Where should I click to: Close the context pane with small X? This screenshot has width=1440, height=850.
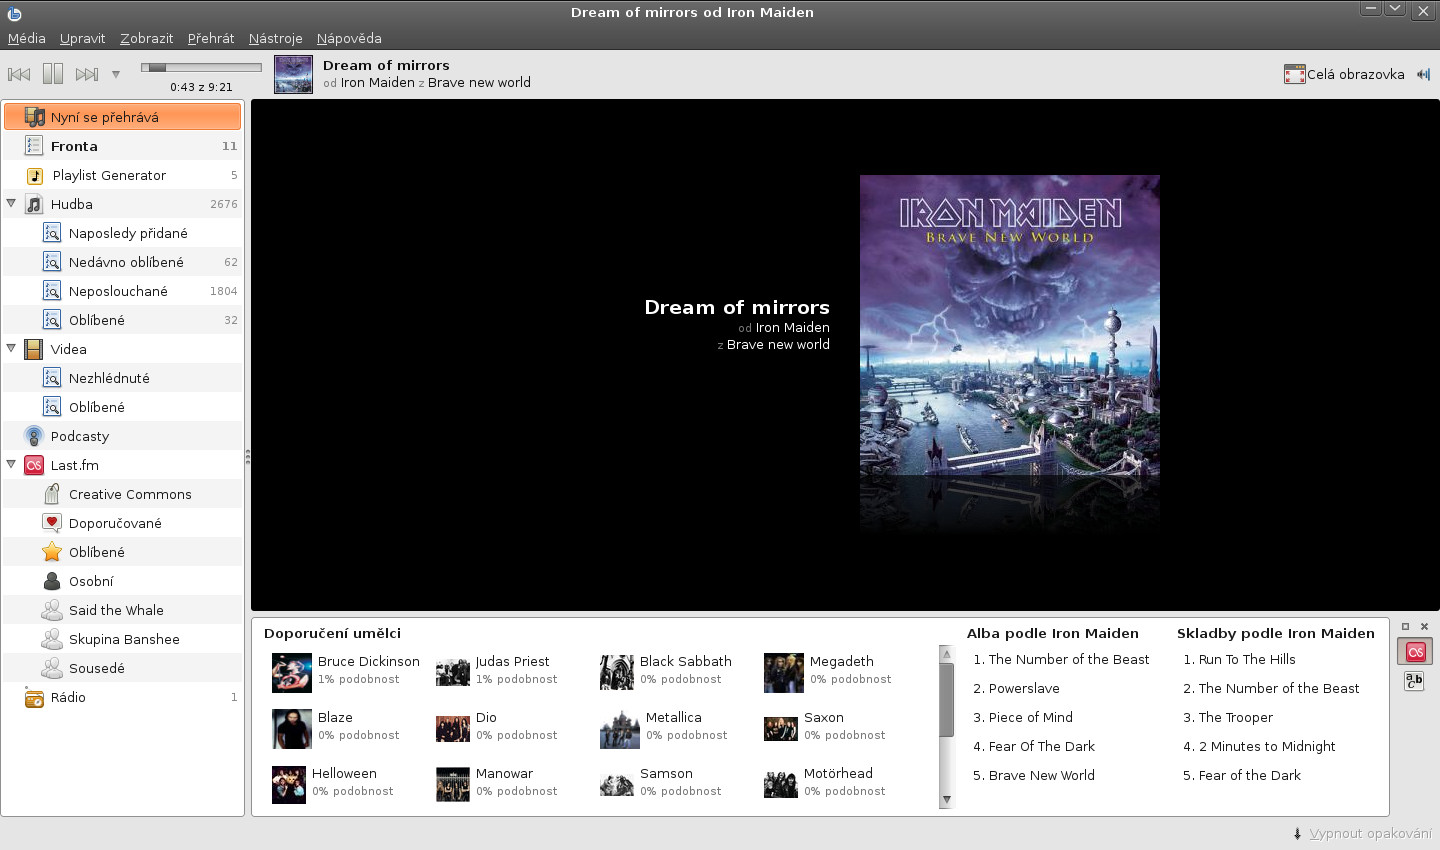(1424, 627)
